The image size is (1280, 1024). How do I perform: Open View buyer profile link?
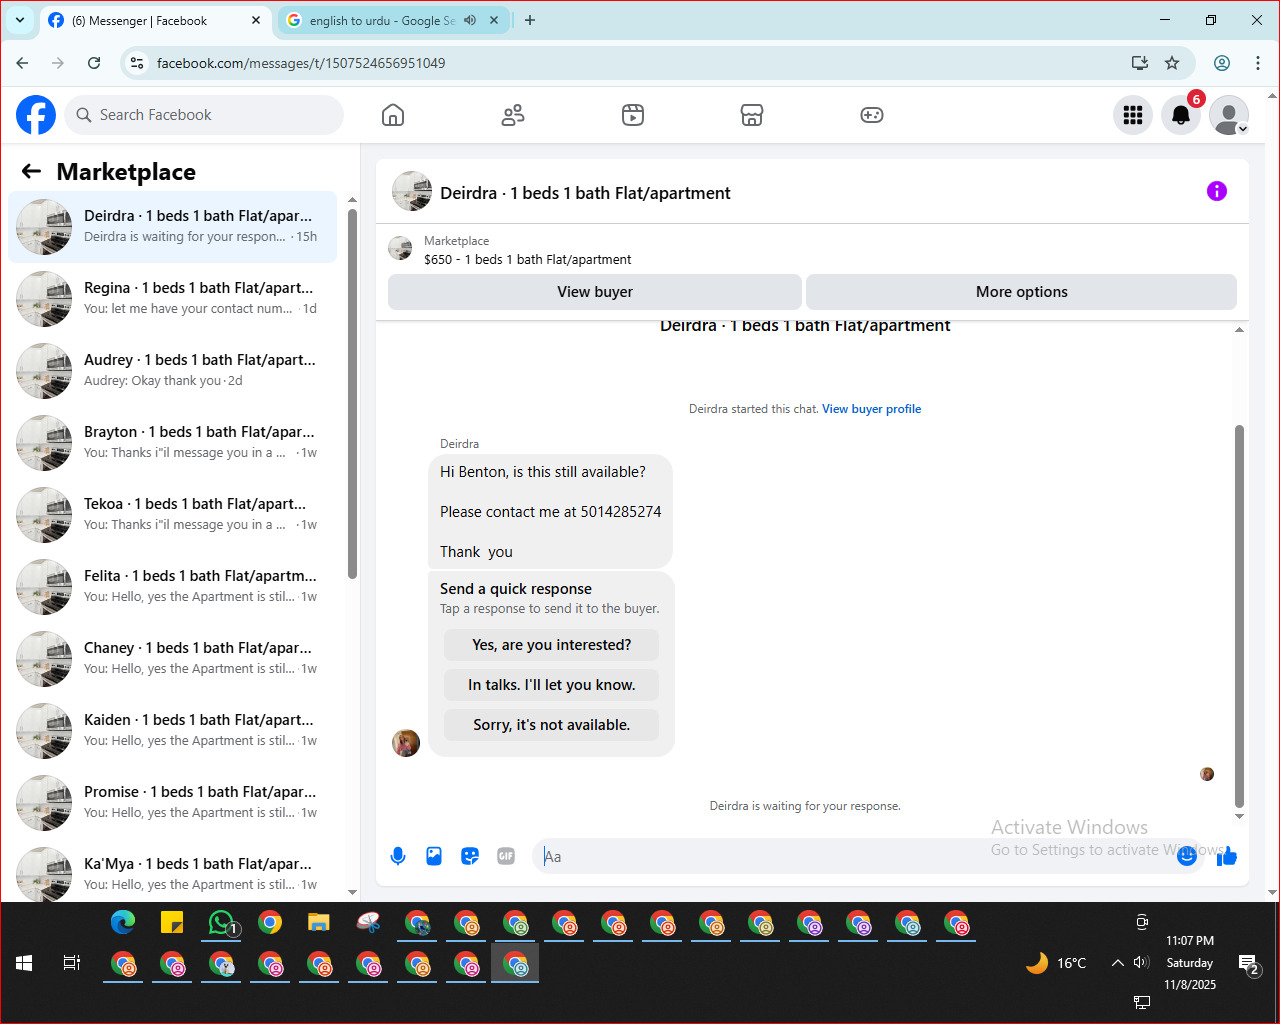(x=871, y=409)
